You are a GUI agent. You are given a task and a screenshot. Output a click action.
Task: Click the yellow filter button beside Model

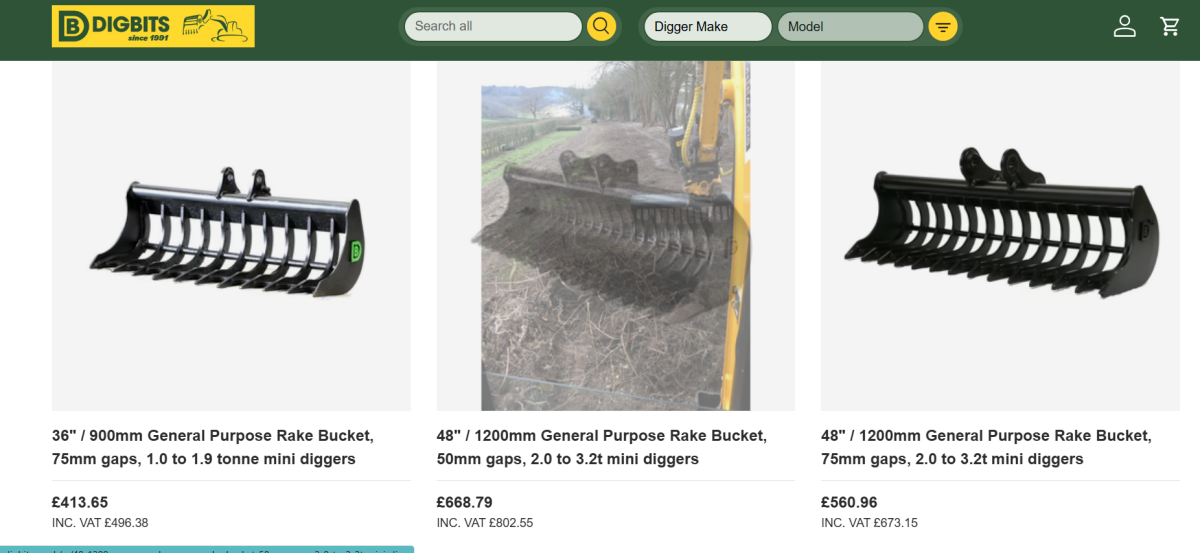[x=943, y=26]
